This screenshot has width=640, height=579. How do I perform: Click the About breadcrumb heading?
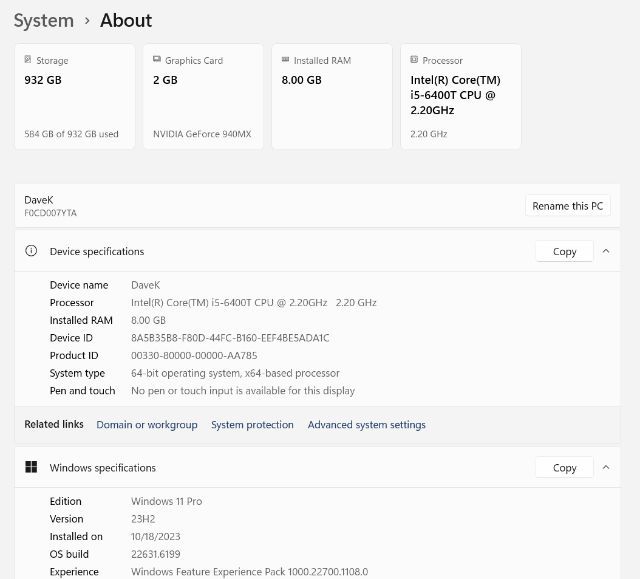(x=126, y=21)
